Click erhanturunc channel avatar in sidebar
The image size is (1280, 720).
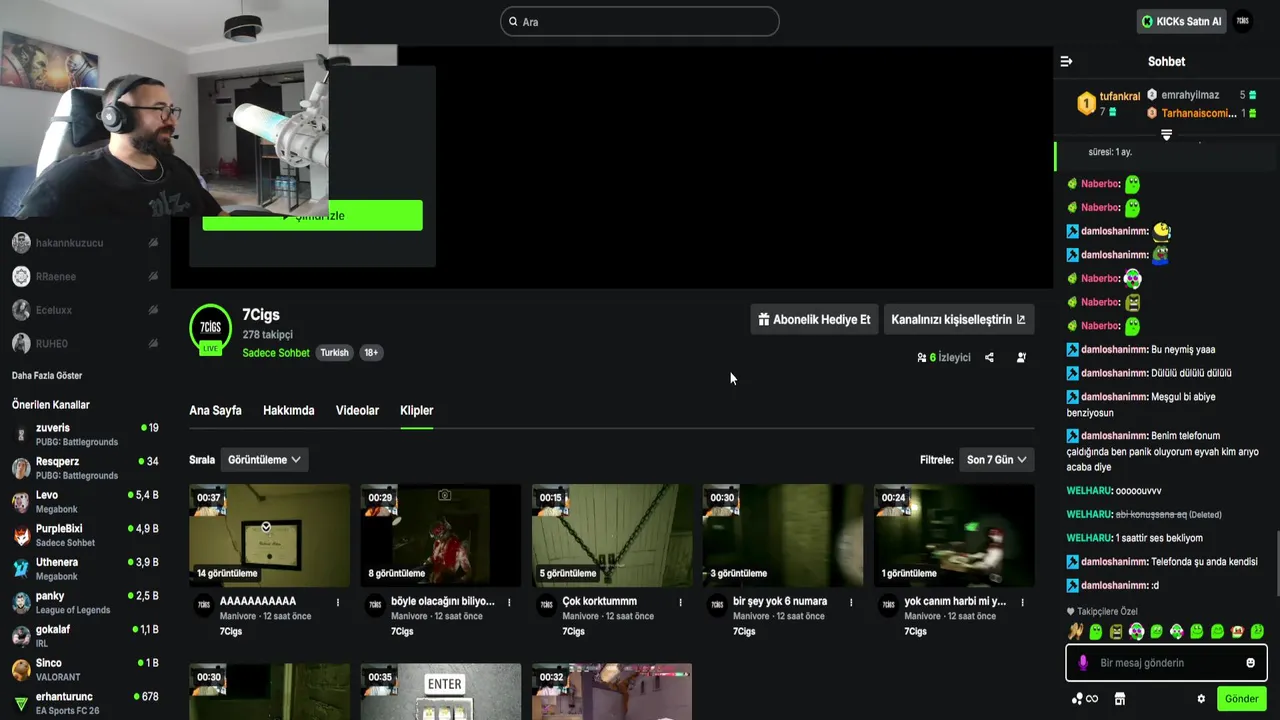pos(21,703)
